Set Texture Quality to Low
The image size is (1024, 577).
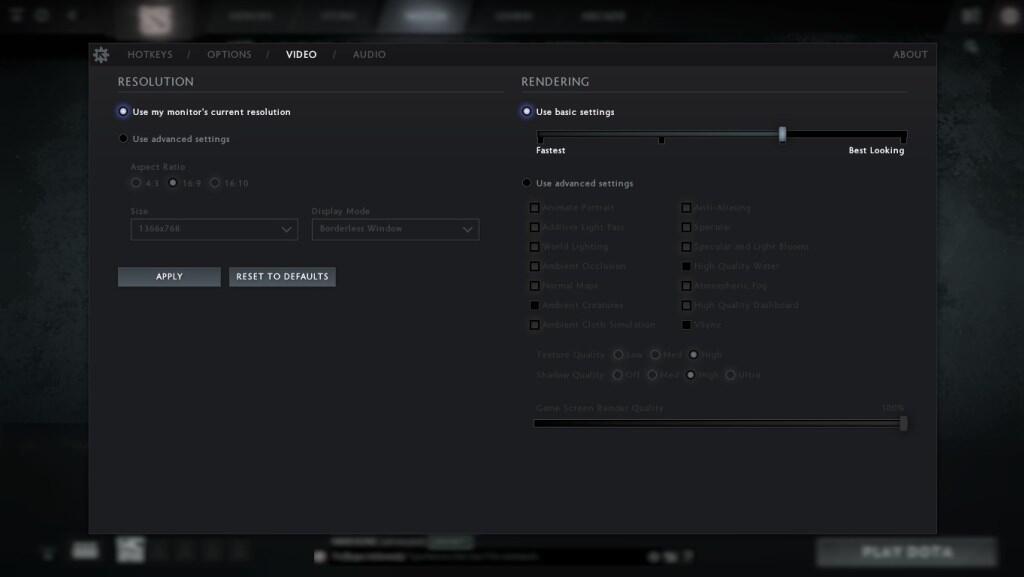(618, 354)
